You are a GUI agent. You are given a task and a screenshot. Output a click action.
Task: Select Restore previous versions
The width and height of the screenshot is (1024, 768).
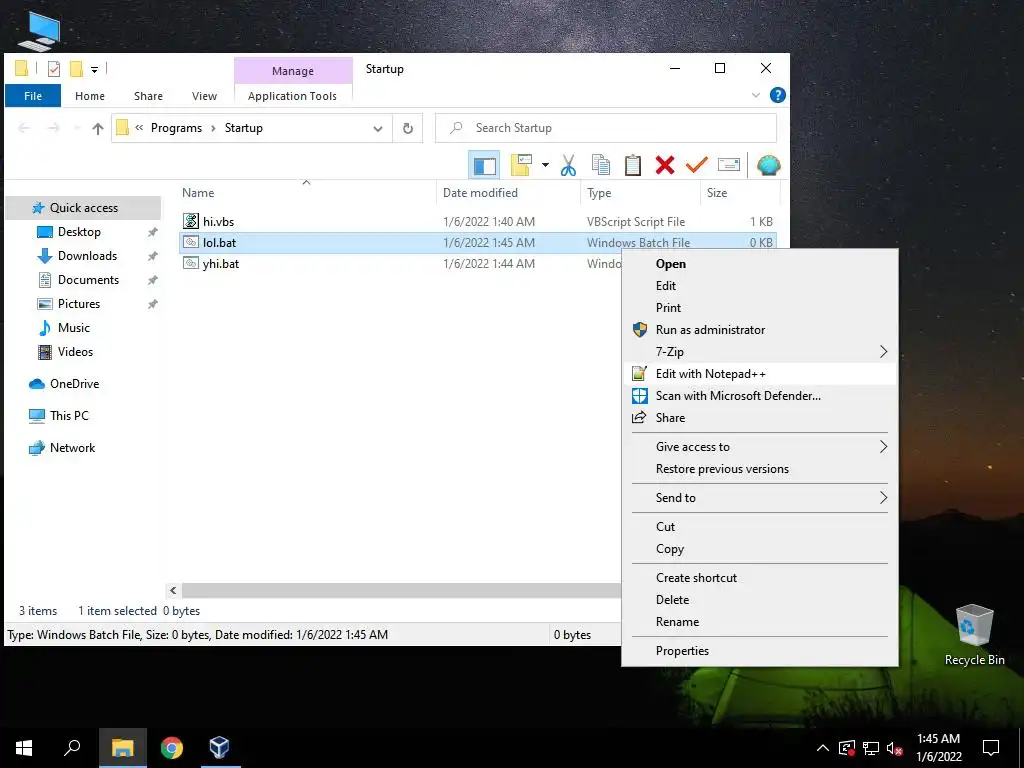pos(760,469)
